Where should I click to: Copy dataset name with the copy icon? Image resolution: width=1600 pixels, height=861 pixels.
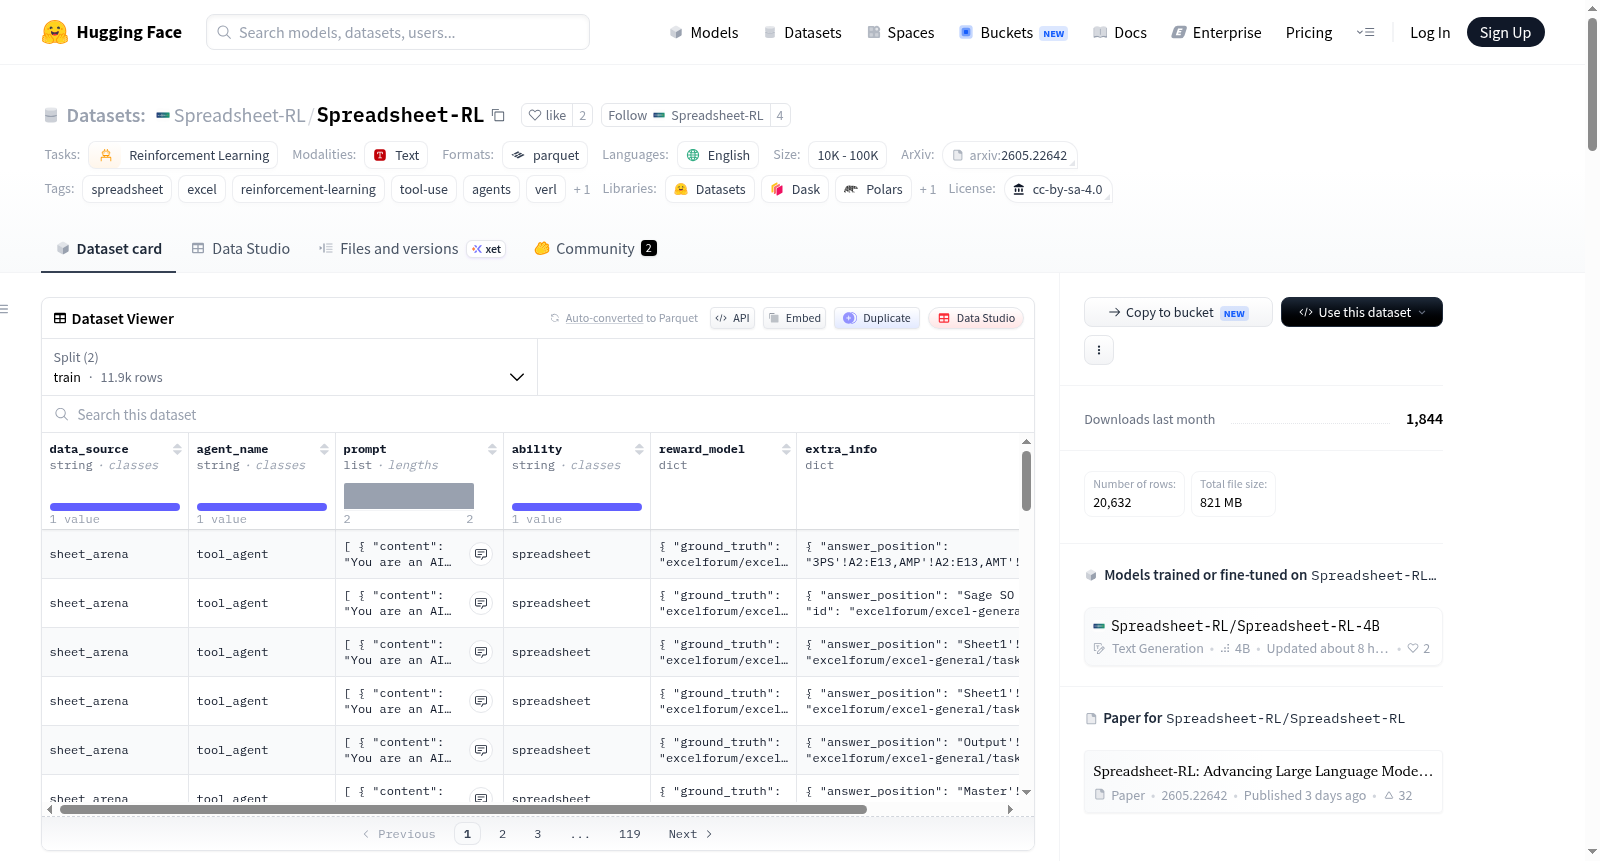498,115
